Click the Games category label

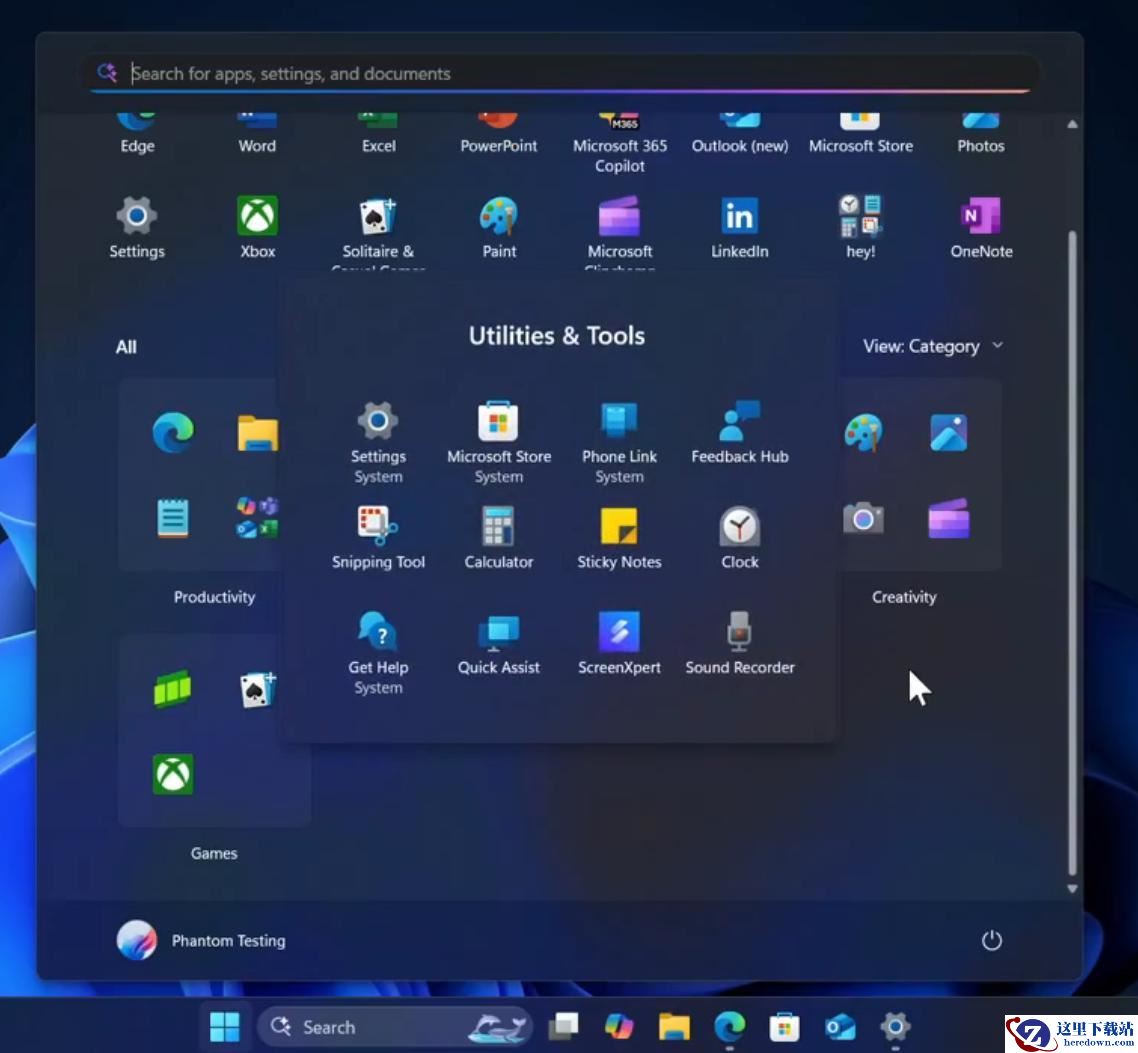click(213, 853)
